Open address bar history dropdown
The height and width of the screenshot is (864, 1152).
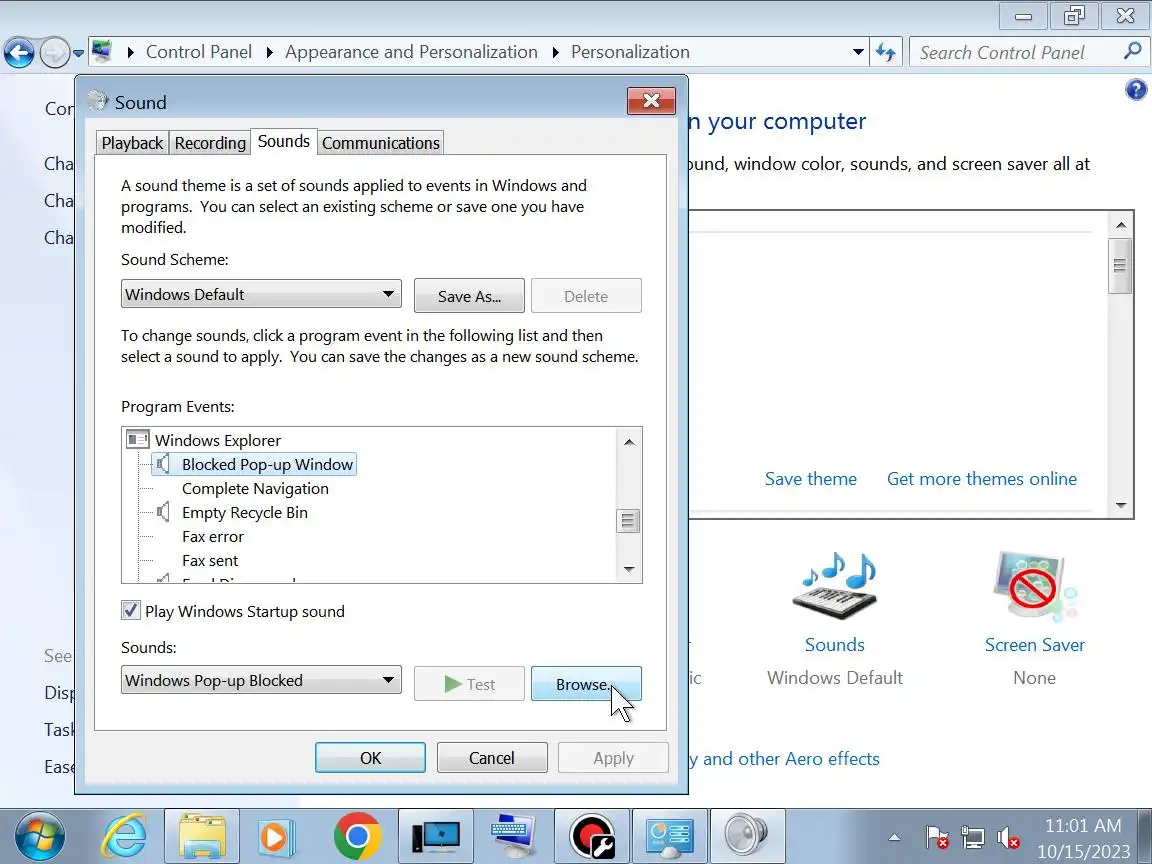857,52
